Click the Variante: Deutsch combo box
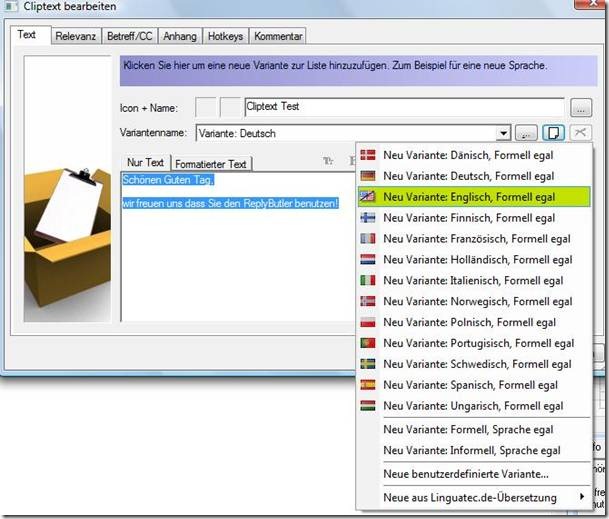Image resolution: width=609 pixels, height=519 pixels. point(353,133)
